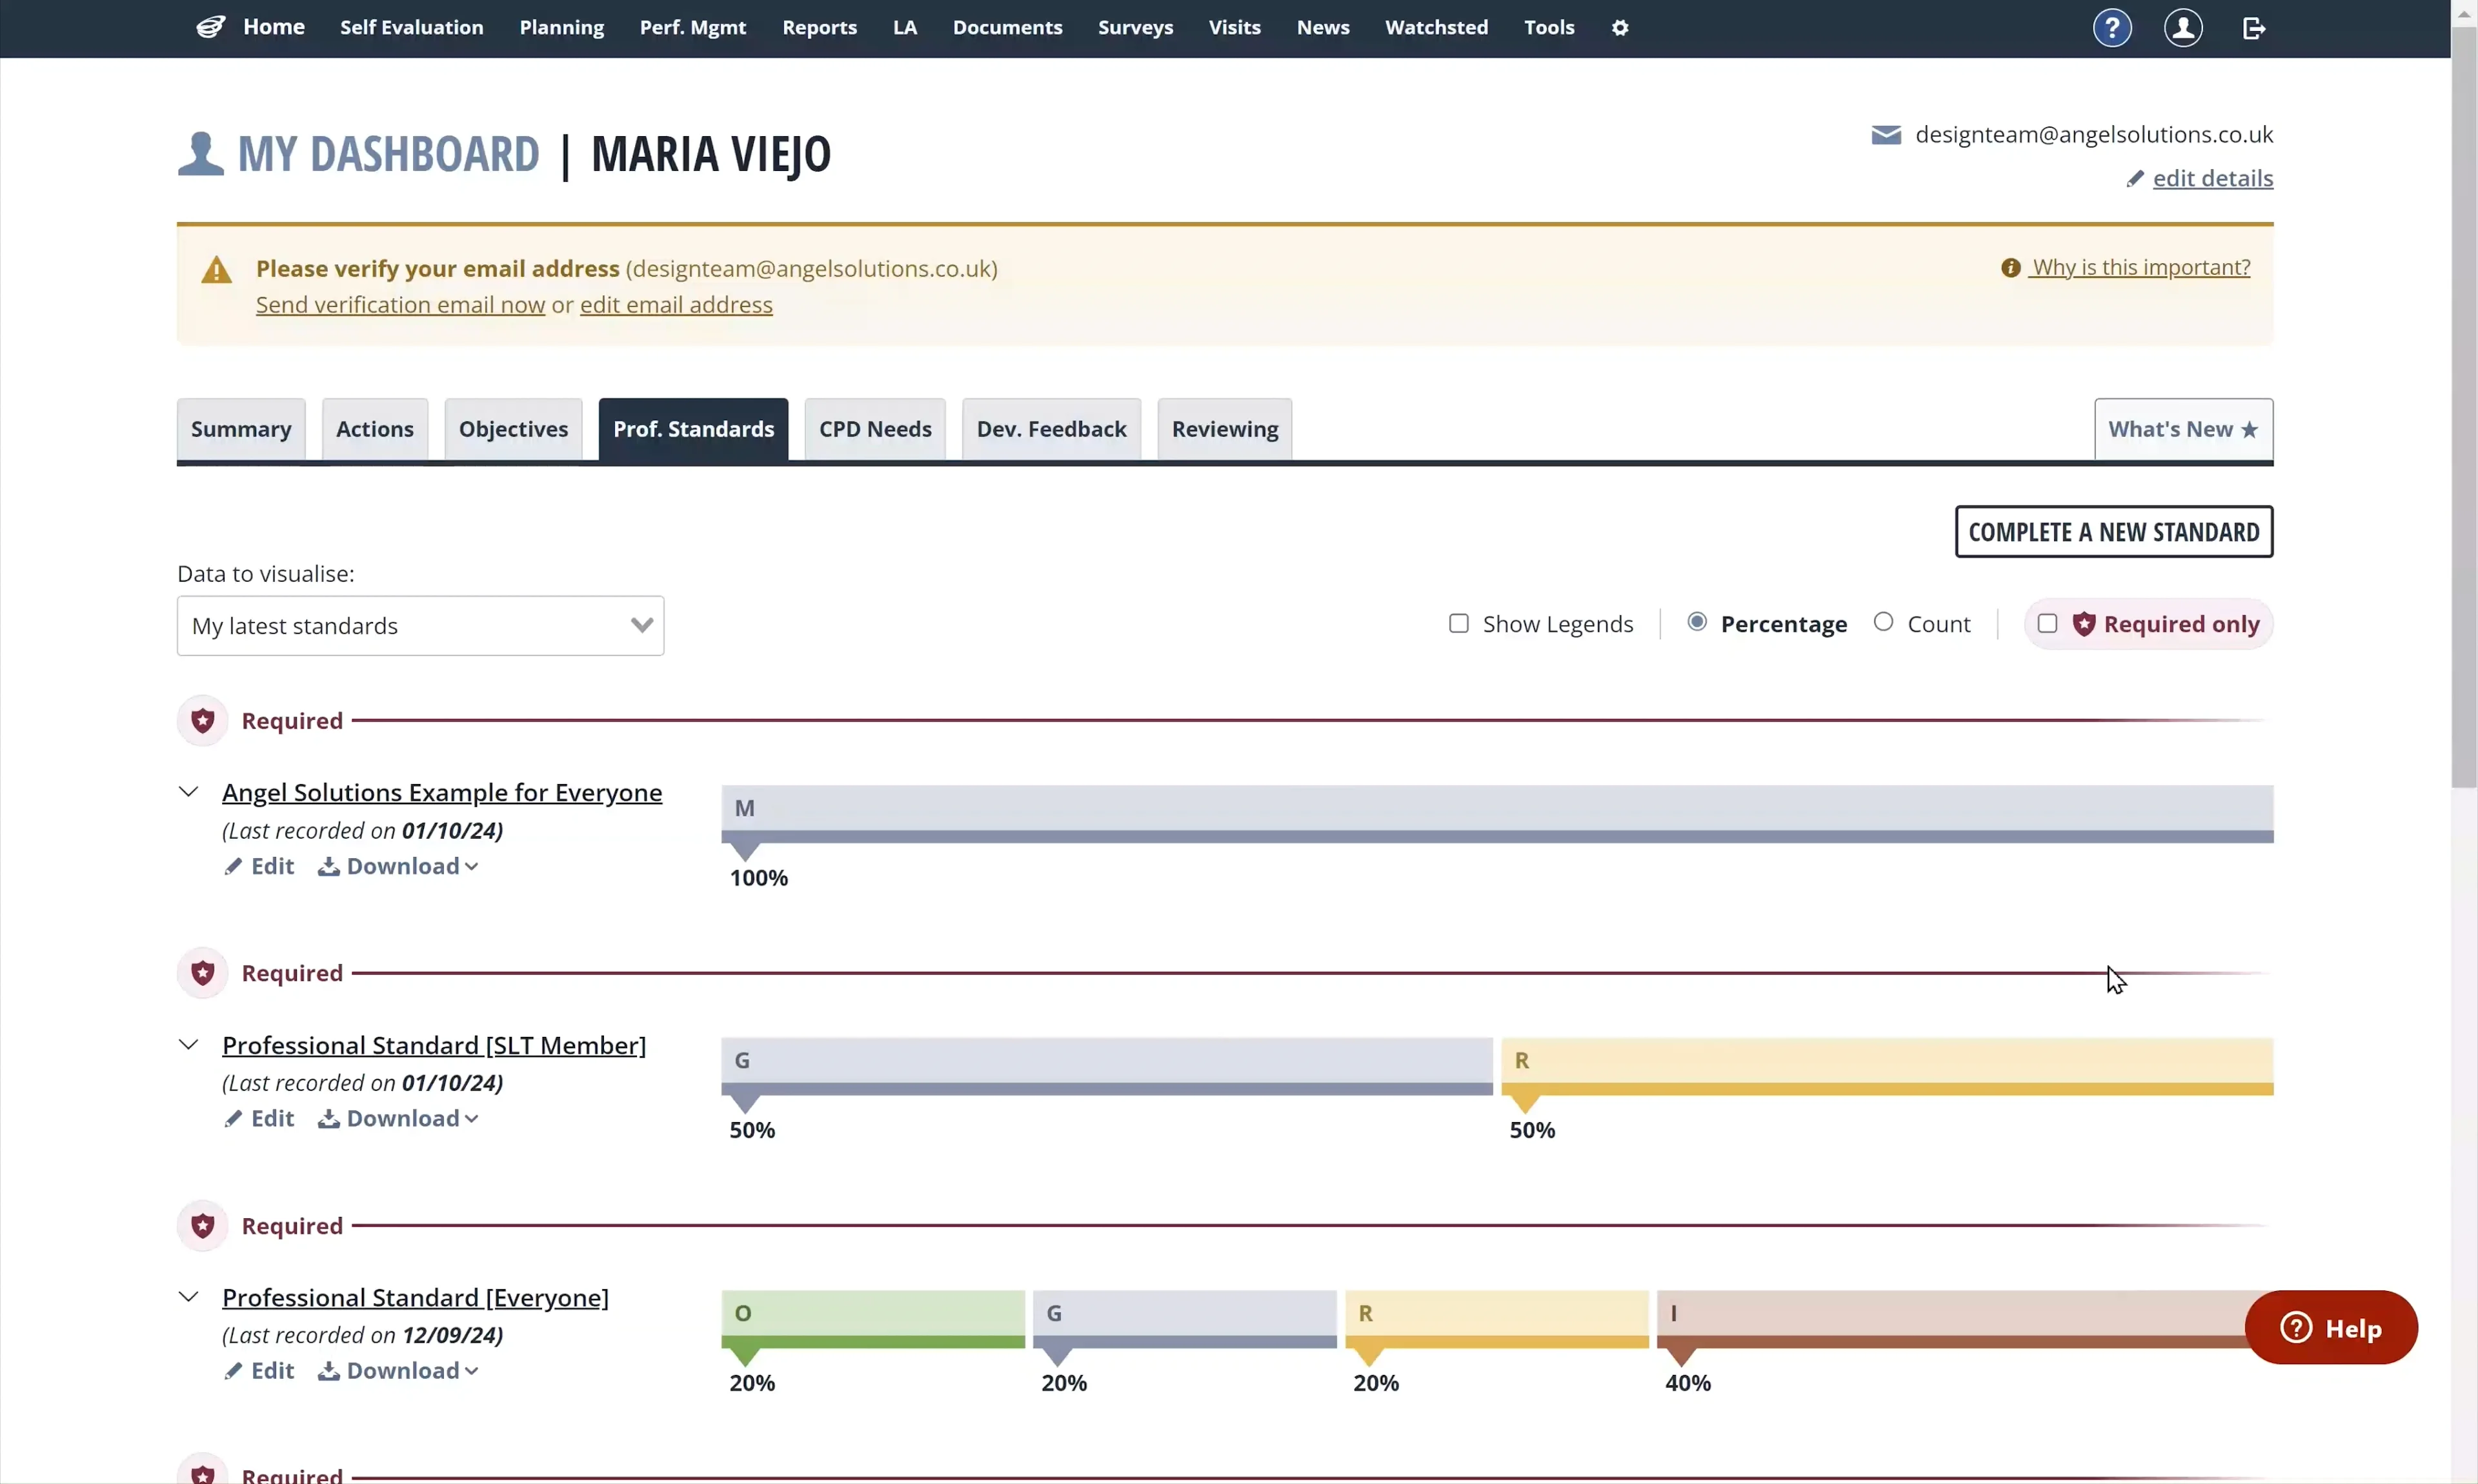
Task: Click the Perspective logo icon beside Home
Action: [210, 27]
